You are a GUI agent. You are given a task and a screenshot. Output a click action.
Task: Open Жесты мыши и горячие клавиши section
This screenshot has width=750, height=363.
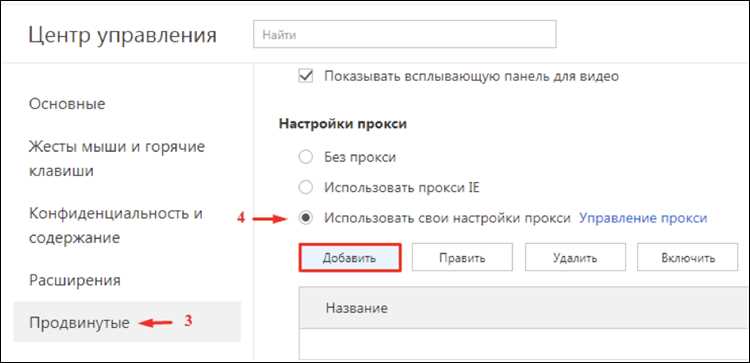pyautogui.click(x=117, y=158)
